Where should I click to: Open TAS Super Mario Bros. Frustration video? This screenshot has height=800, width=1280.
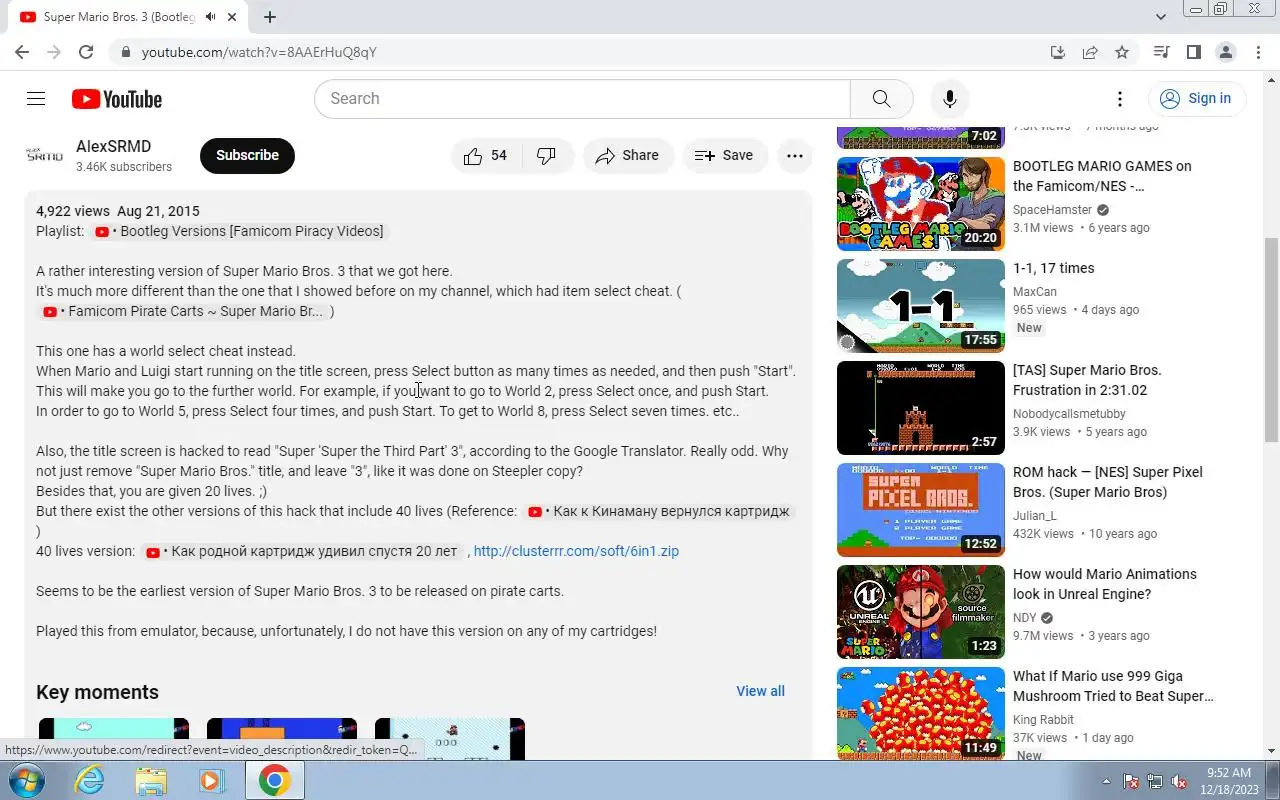[1087, 380]
